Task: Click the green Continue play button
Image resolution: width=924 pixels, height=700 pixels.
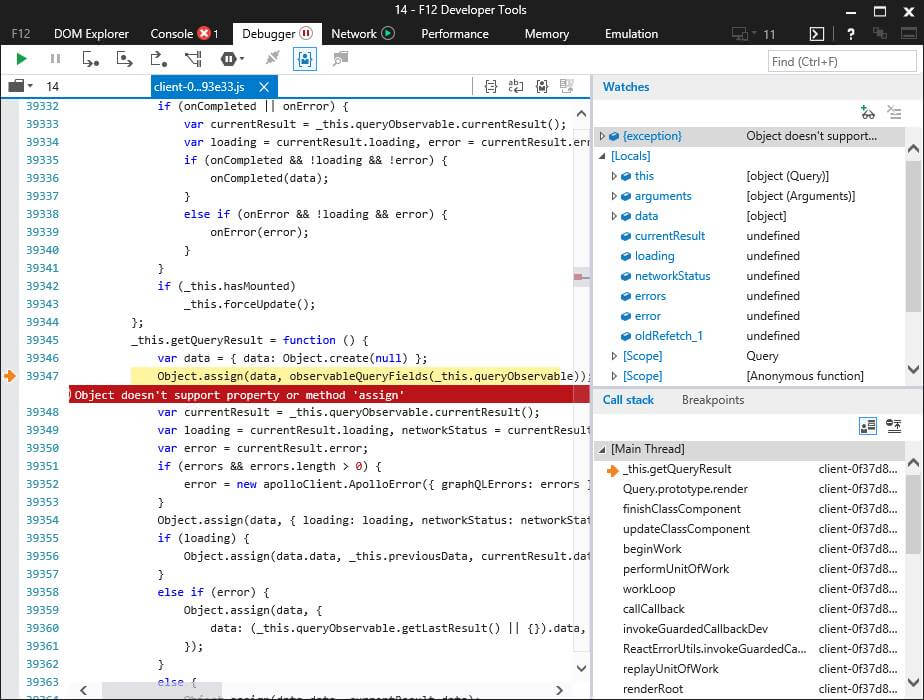Action: click(21, 59)
